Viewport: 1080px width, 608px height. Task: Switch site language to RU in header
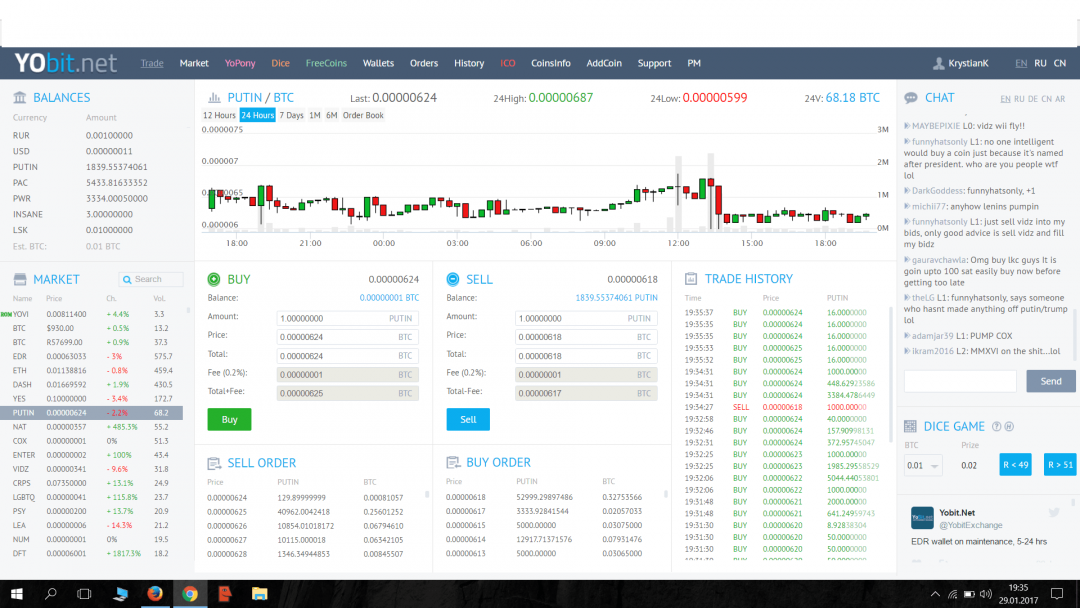coord(1040,63)
